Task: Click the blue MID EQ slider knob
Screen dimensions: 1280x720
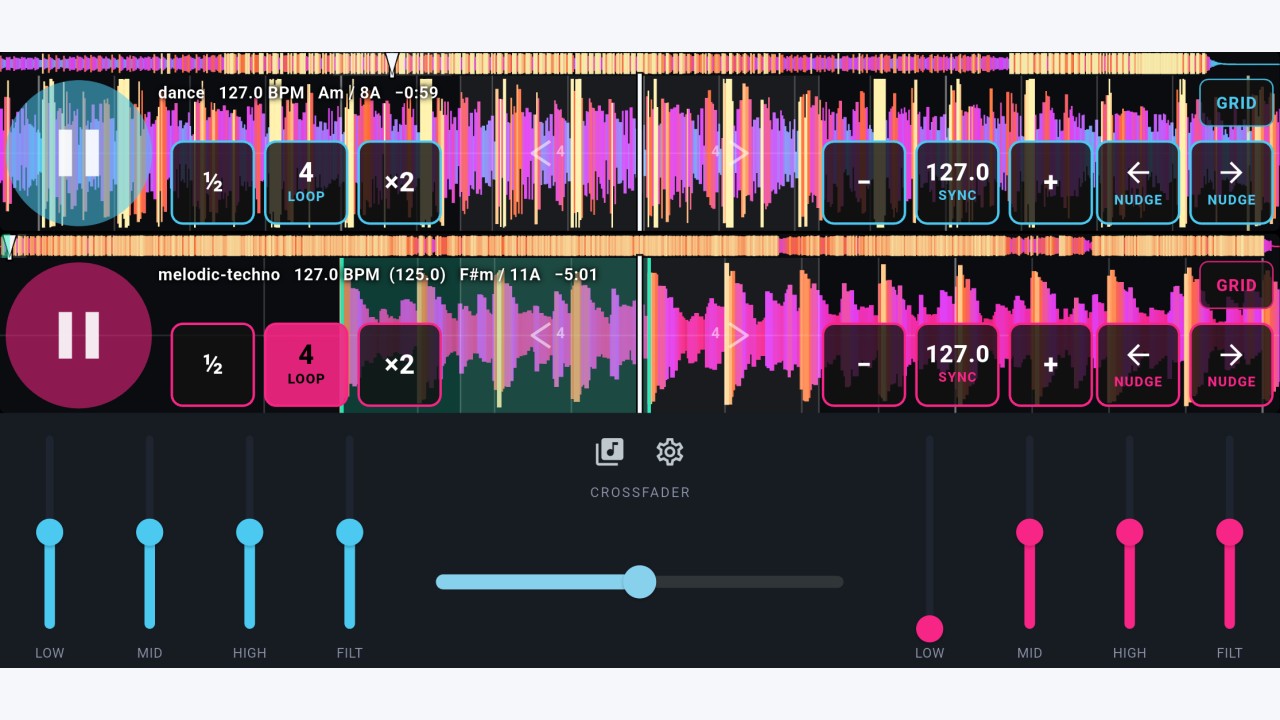Action: 150,532
